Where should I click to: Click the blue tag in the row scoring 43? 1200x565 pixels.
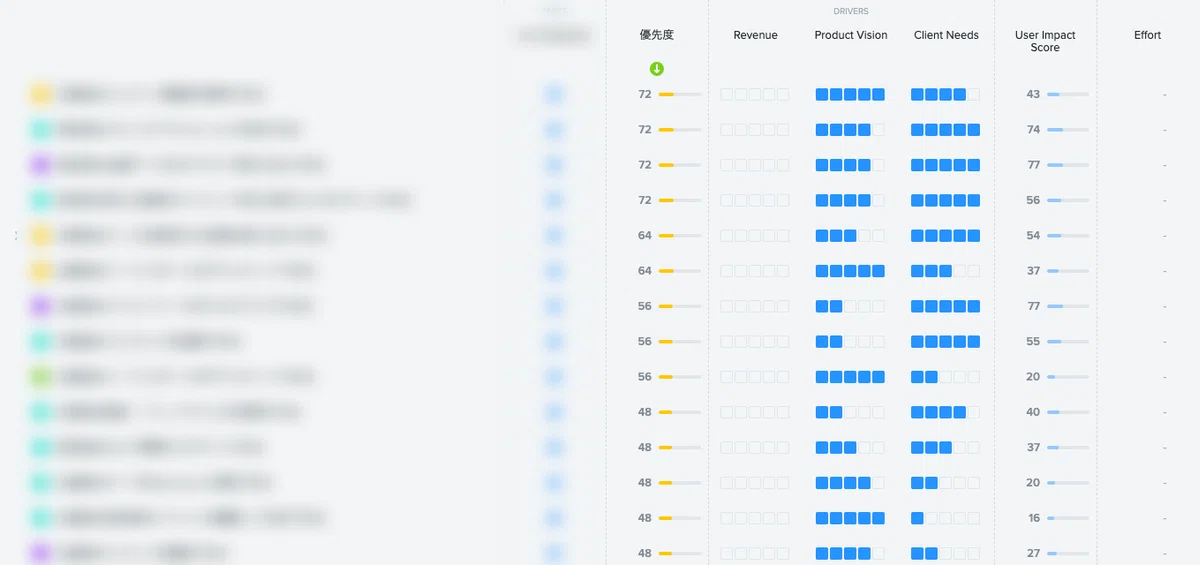(554, 95)
